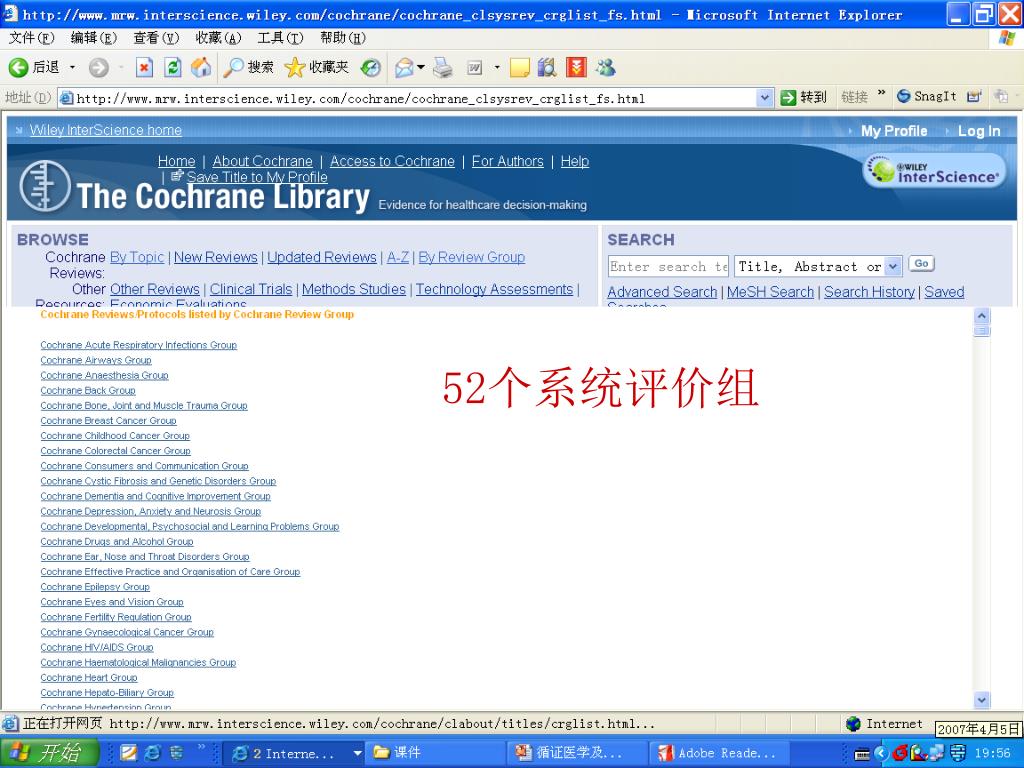1024x768 pixels.
Task: Switch to the 循证医学及 PowerPoint taskbar button
Action: [575, 753]
